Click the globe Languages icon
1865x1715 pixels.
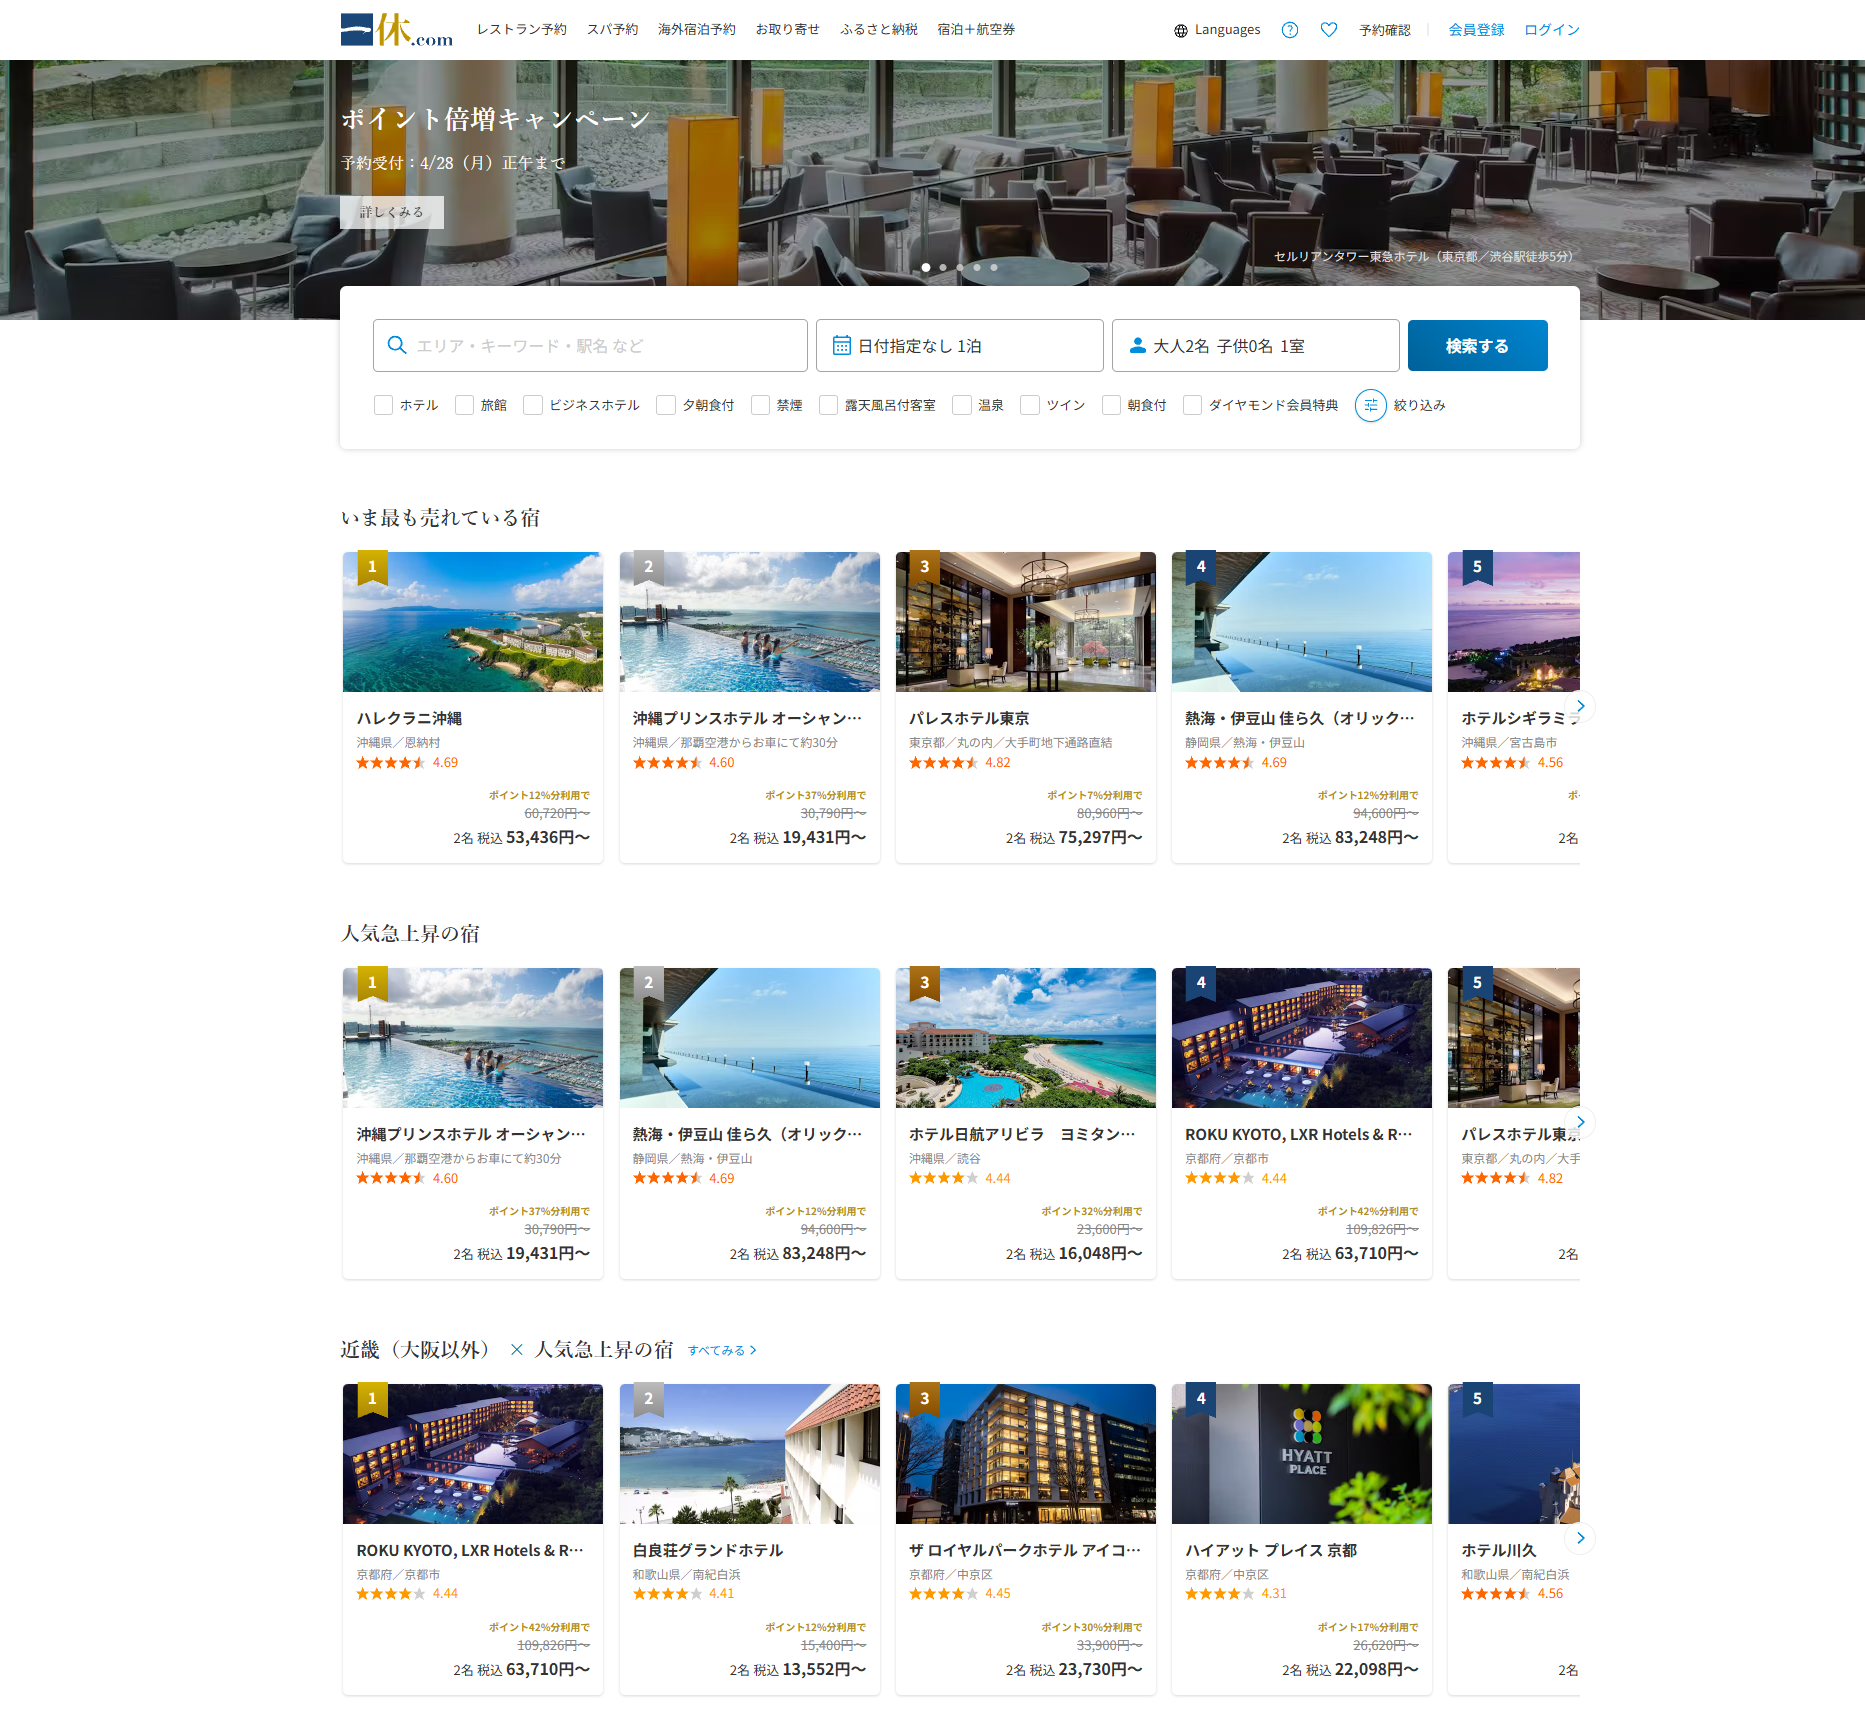[1181, 30]
